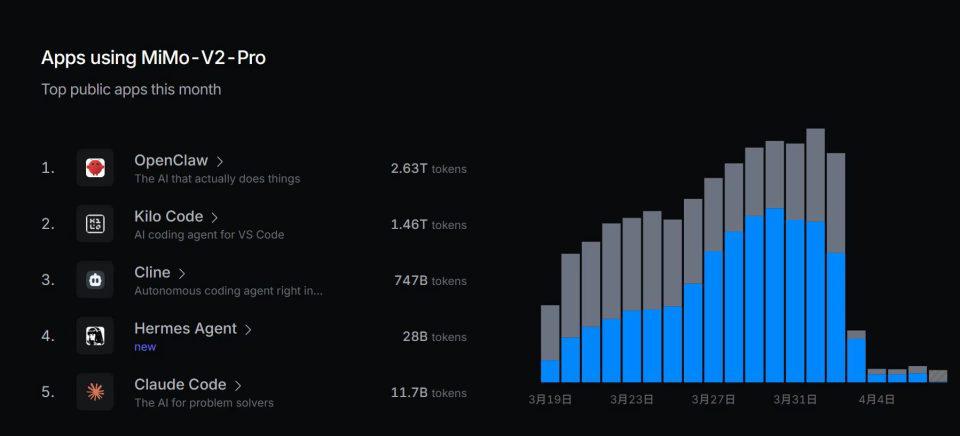Open the Hermes Agent app page
This screenshot has width=960, height=436.
pyautogui.click(x=185, y=328)
